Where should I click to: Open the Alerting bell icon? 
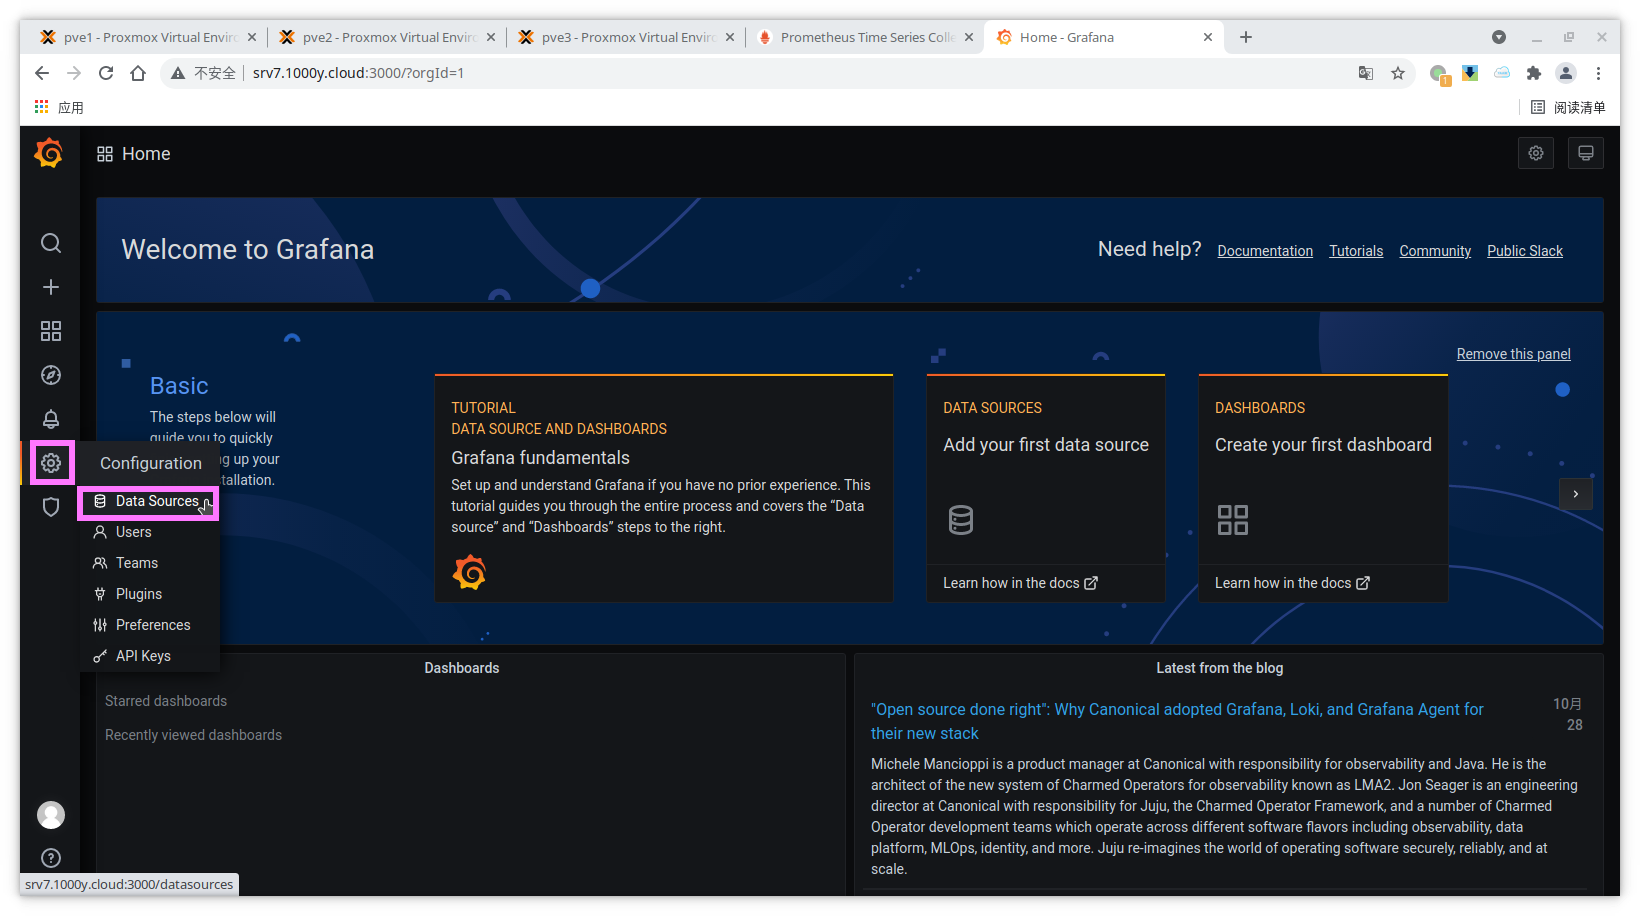pos(51,419)
